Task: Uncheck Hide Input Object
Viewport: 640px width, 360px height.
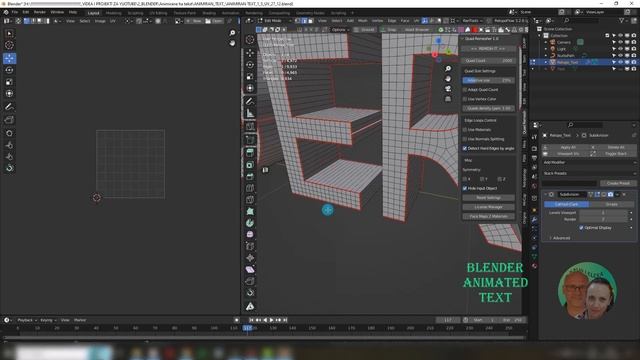Action: (x=465, y=189)
